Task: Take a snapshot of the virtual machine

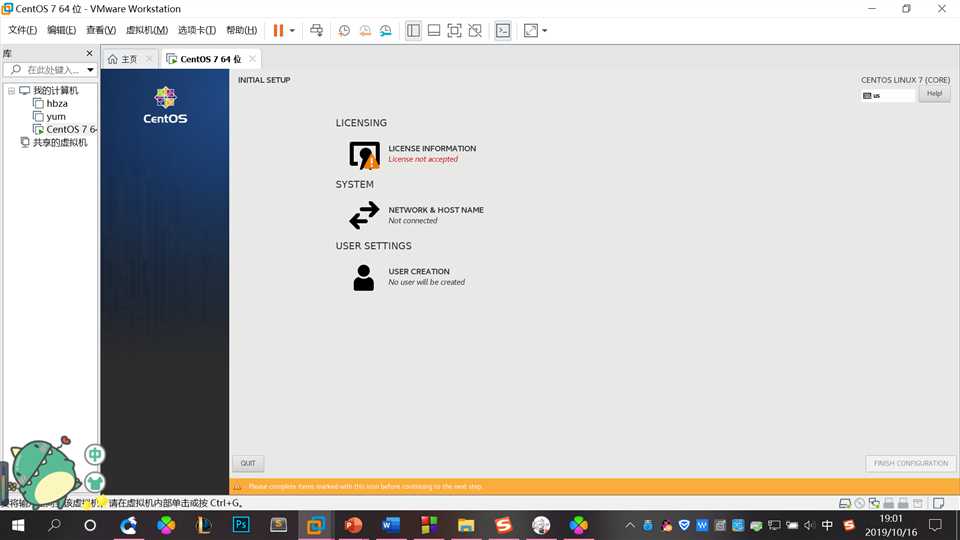Action: (x=344, y=31)
